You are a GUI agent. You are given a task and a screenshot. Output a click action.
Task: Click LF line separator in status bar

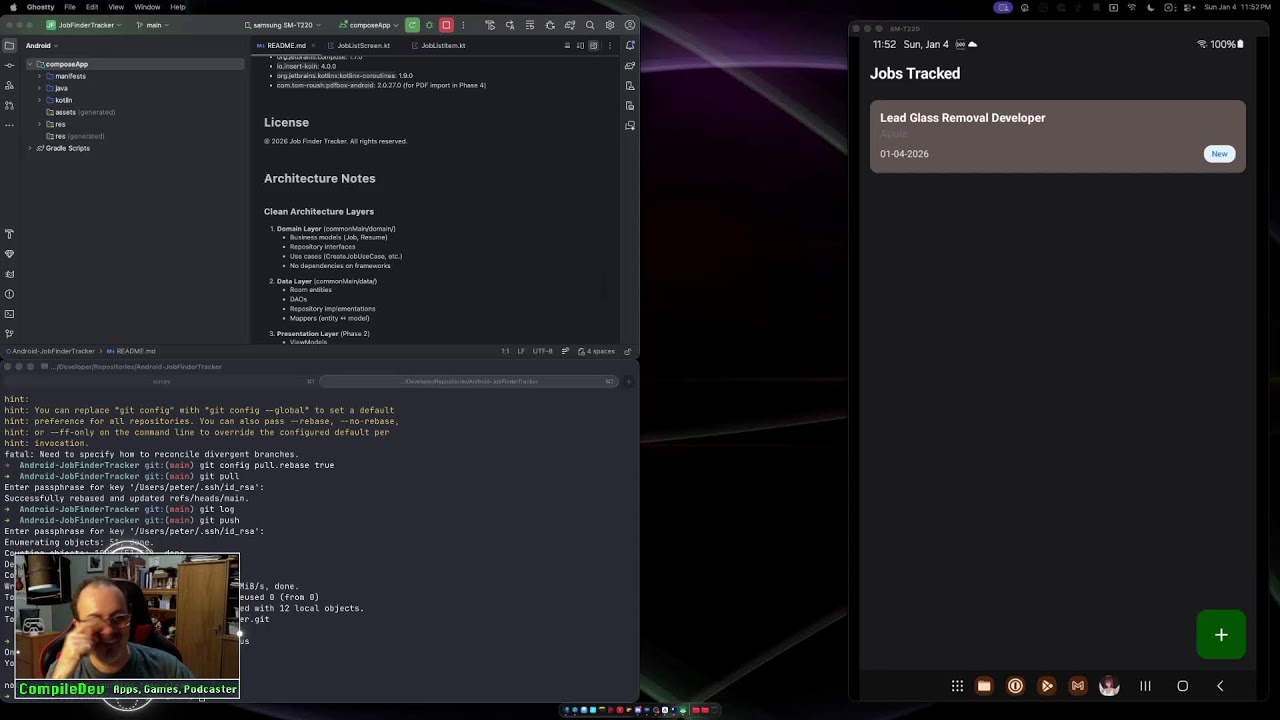click(521, 351)
